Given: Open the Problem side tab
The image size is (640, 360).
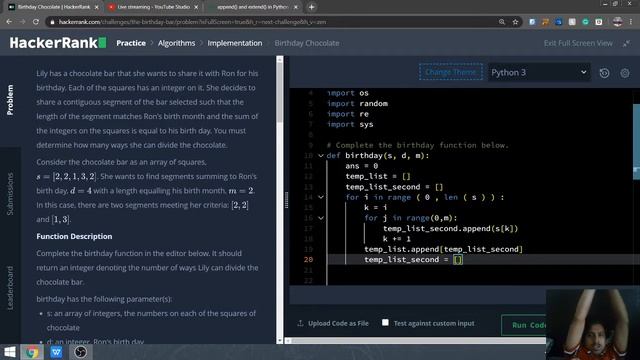Looking at the screenshot, I should tap(10, 100).
